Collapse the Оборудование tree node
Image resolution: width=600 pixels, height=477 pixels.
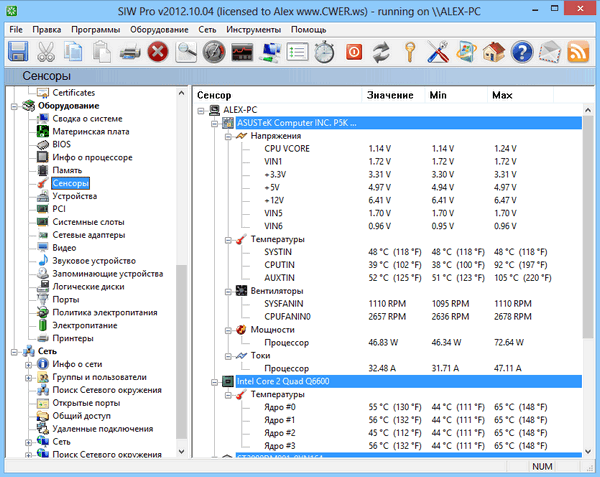click(14, 105)
